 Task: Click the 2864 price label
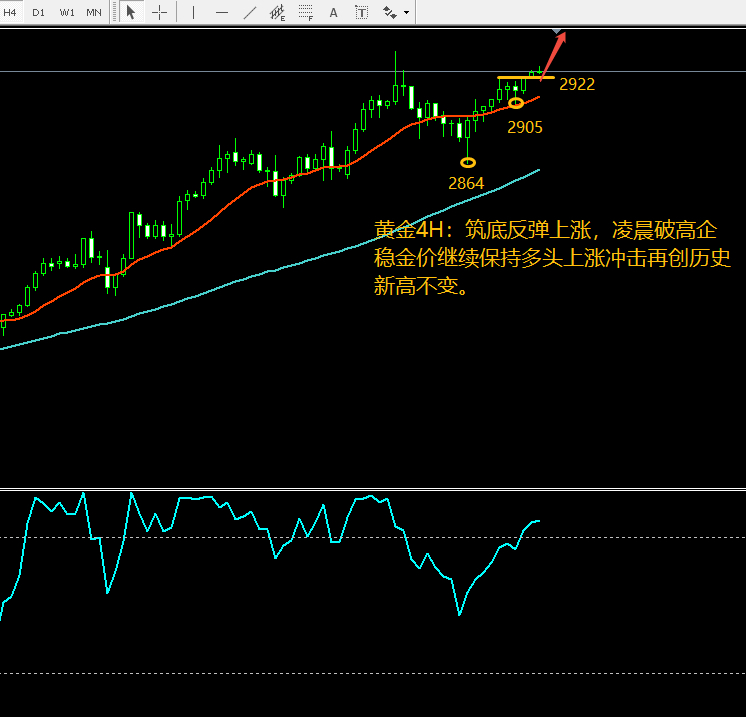(466, 183)
